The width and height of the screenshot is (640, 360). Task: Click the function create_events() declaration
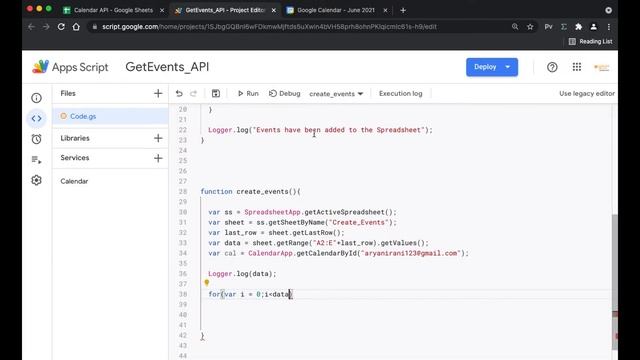click(250, 191)
